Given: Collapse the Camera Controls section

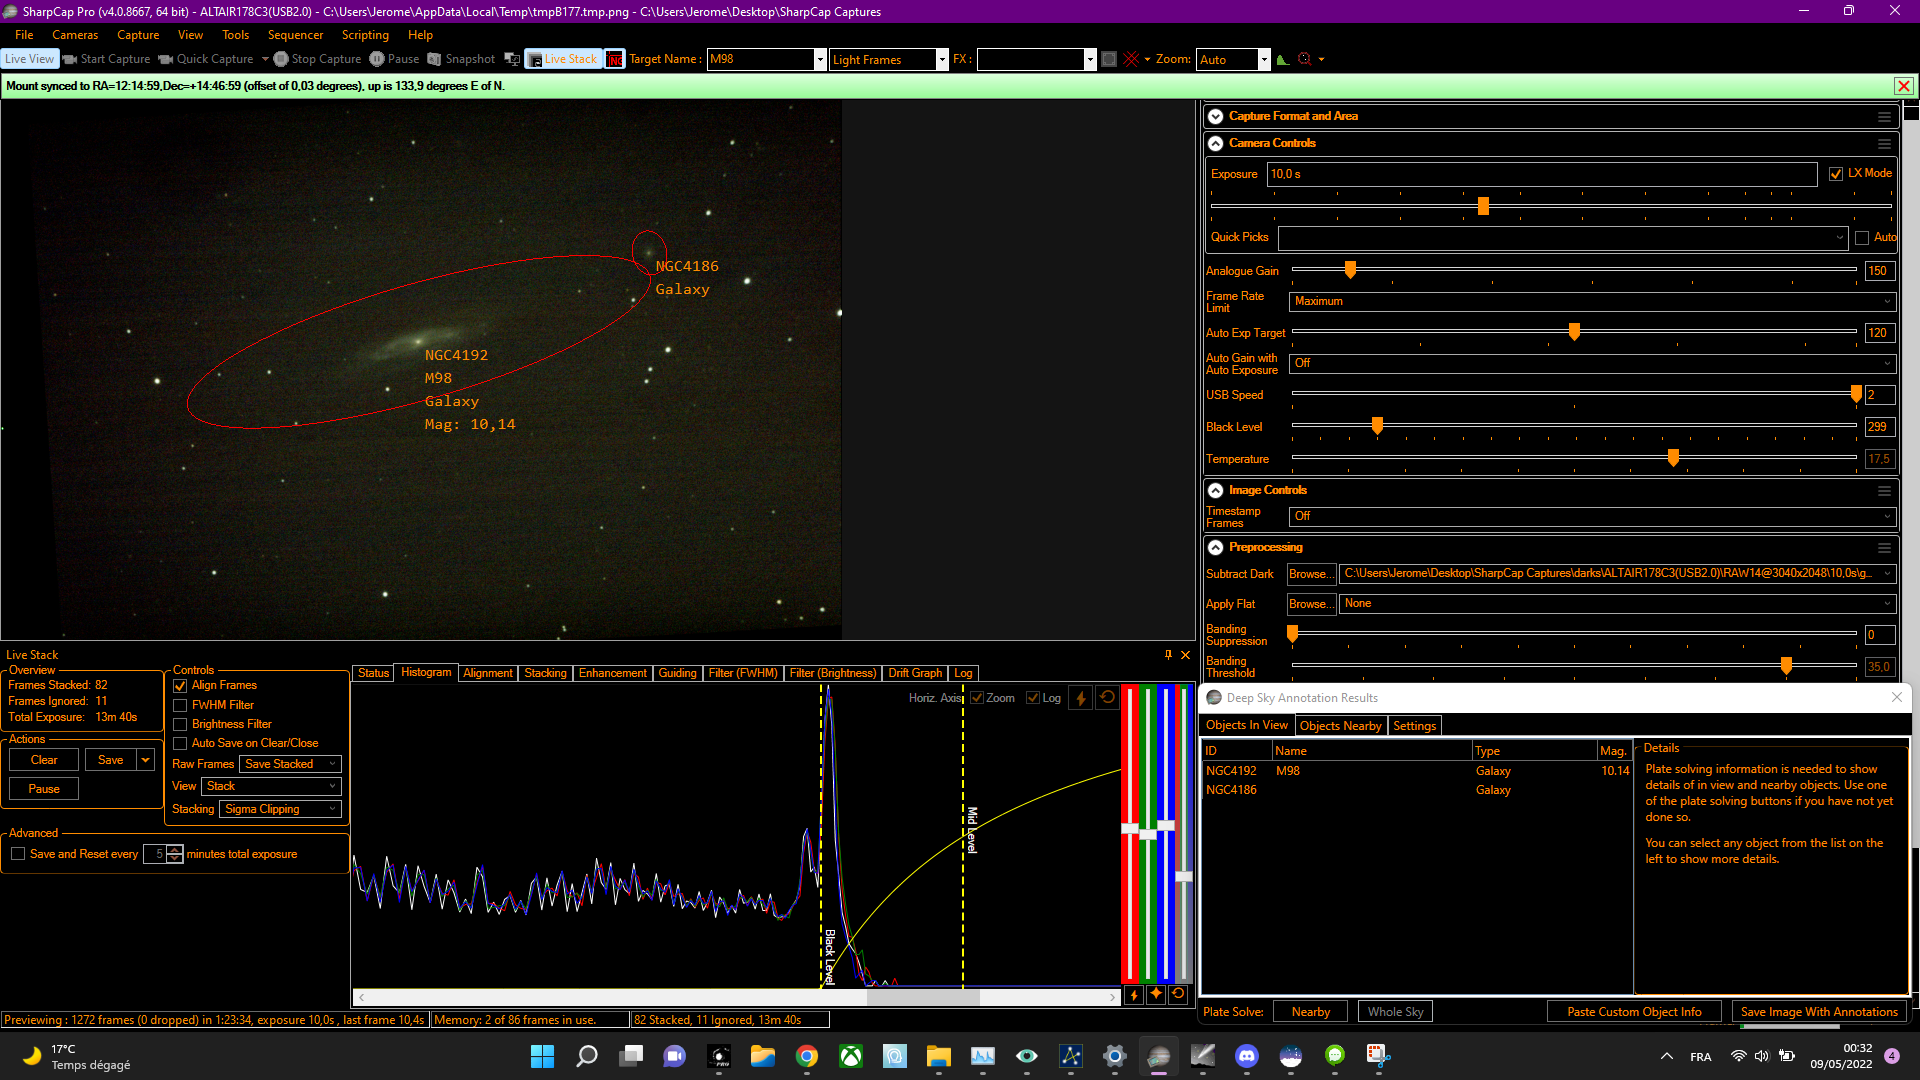Looking at the screenshot, I should [1216, 143].
